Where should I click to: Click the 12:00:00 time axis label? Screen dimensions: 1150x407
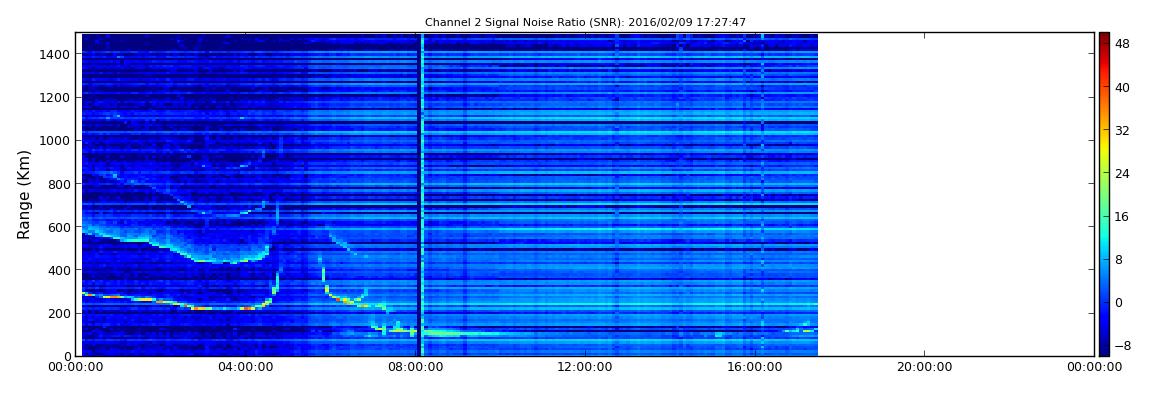[584, 369]
